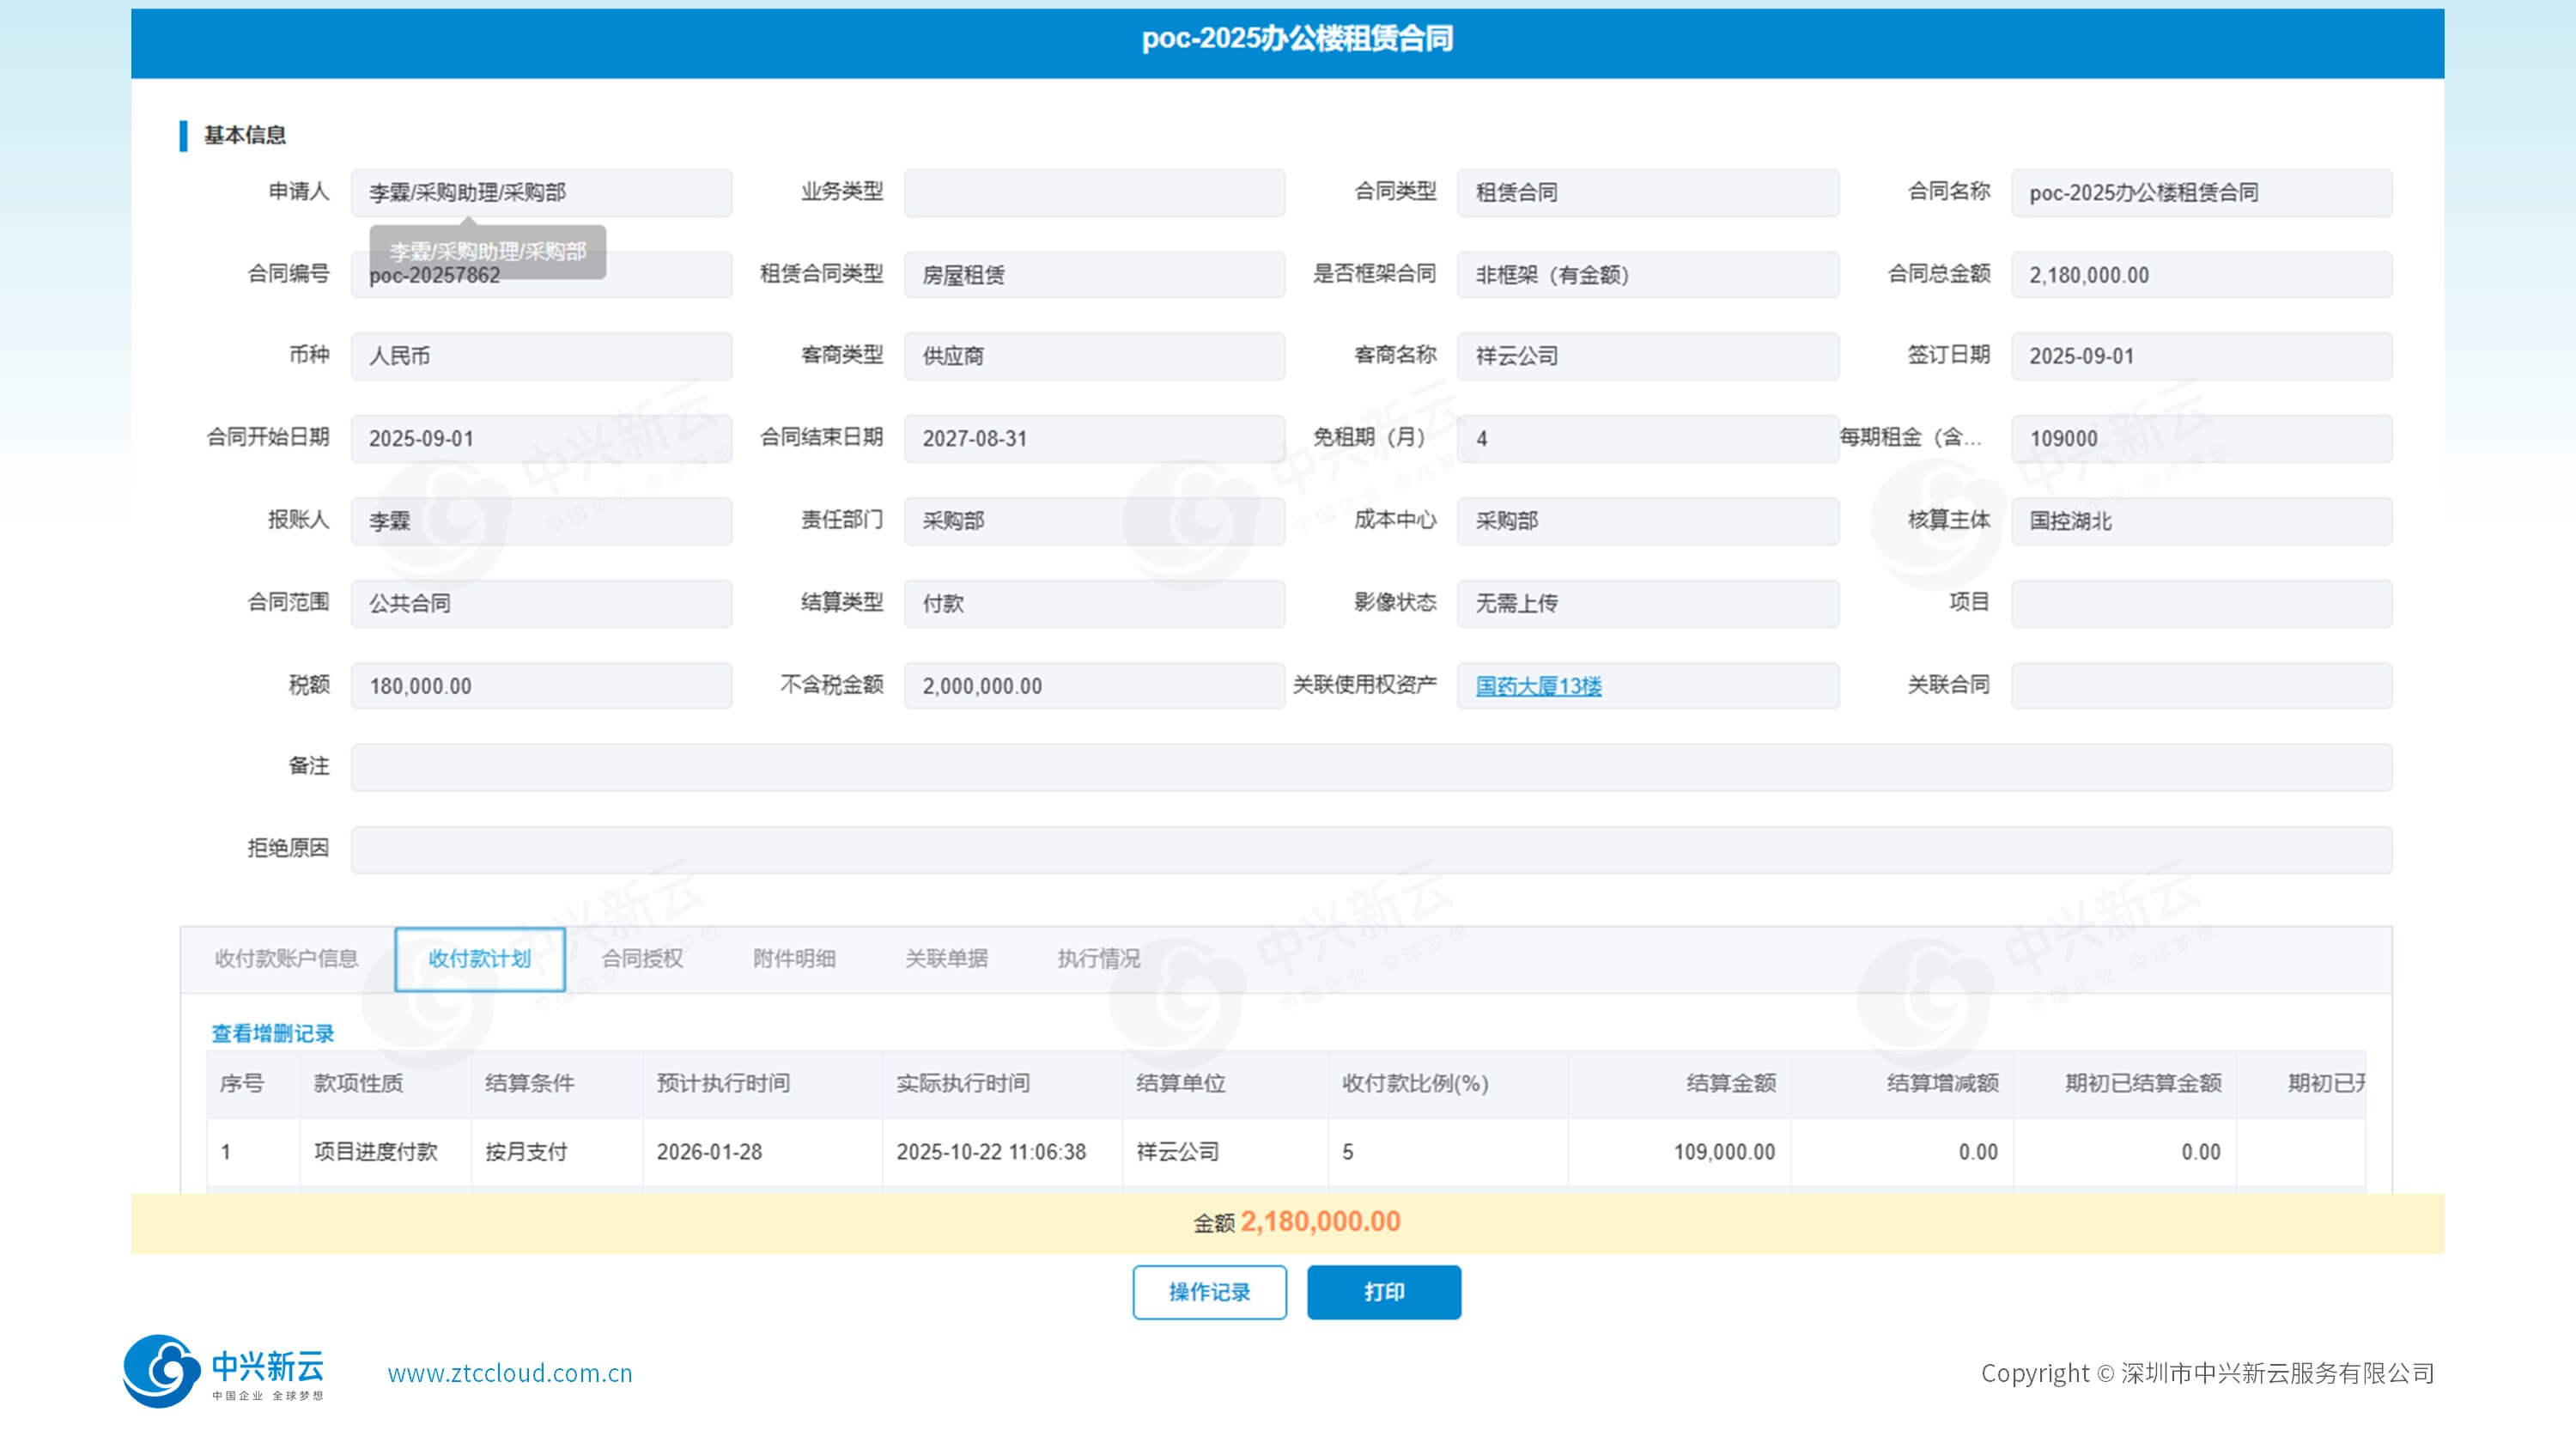This screenshot has width=2576, height=1449.
Task: Select the 收付款计划 tab
Action: point(480,958)
